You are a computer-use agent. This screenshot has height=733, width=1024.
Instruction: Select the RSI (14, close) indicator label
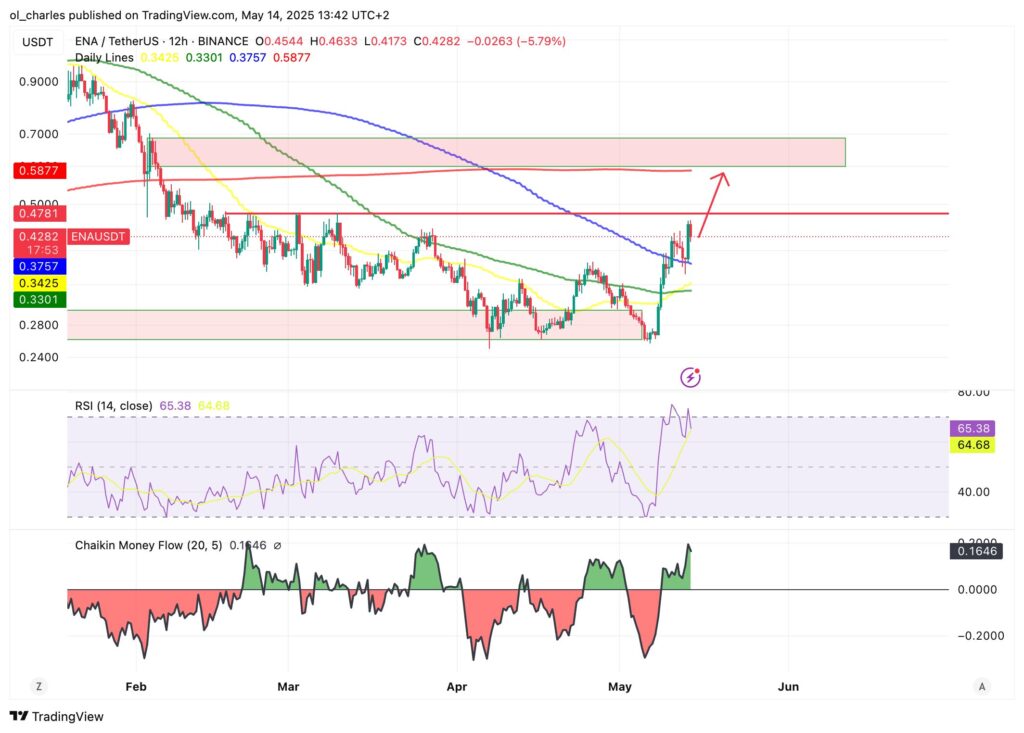pos(114,405)
